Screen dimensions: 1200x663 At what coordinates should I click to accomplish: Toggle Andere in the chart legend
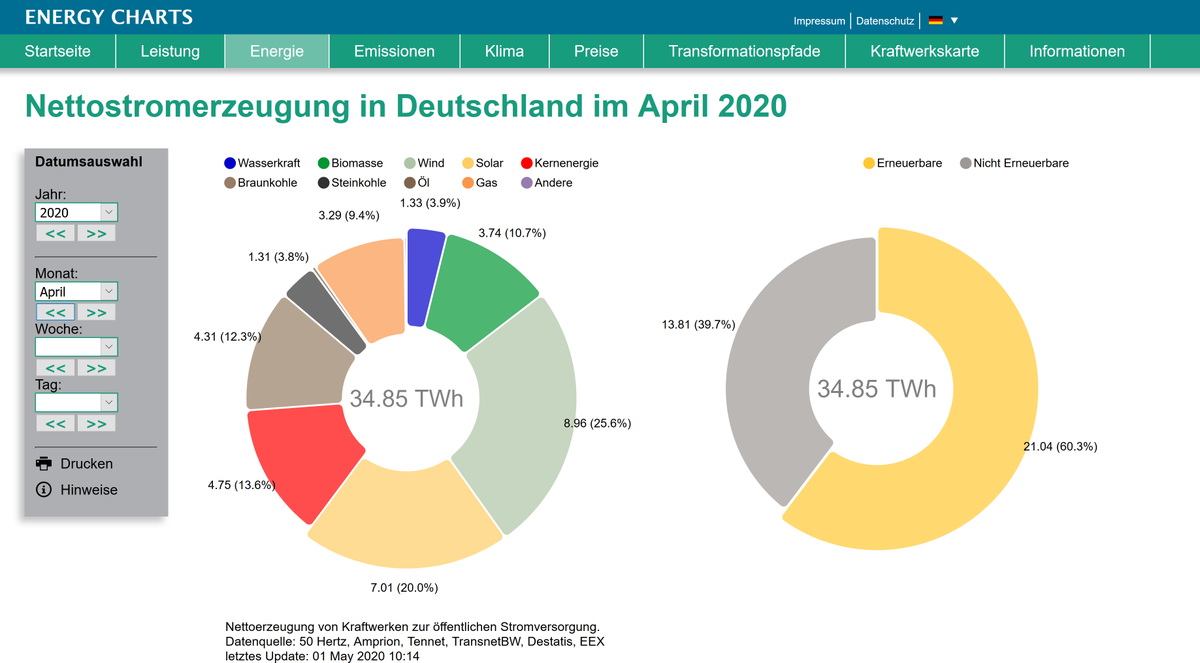(547, 183)
